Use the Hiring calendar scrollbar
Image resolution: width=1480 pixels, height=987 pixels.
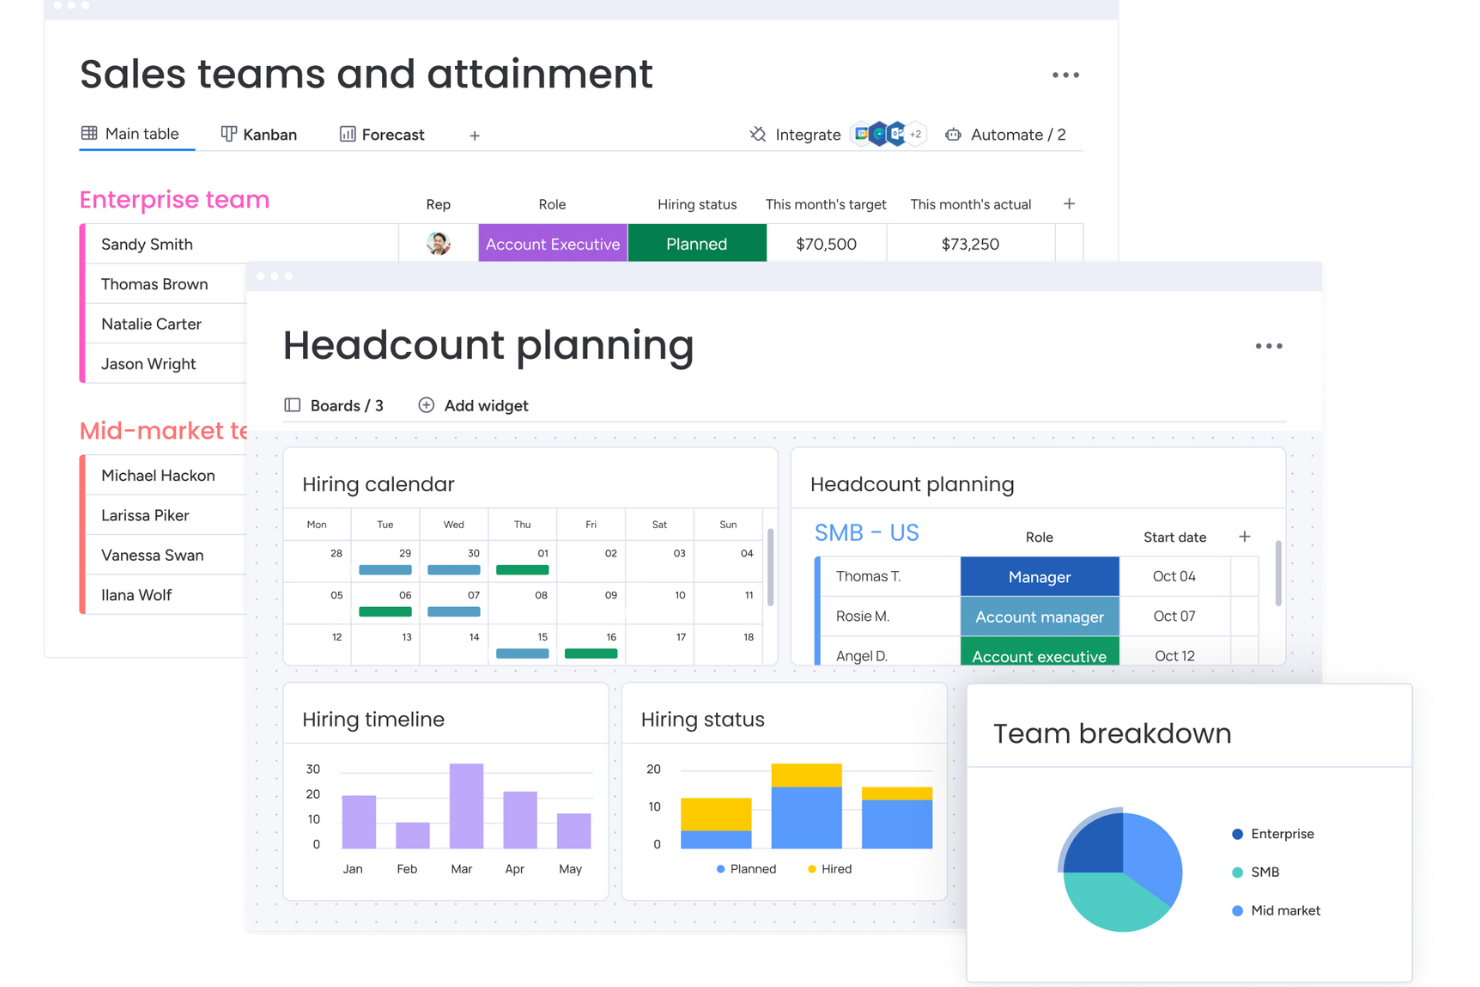point(770,568)
